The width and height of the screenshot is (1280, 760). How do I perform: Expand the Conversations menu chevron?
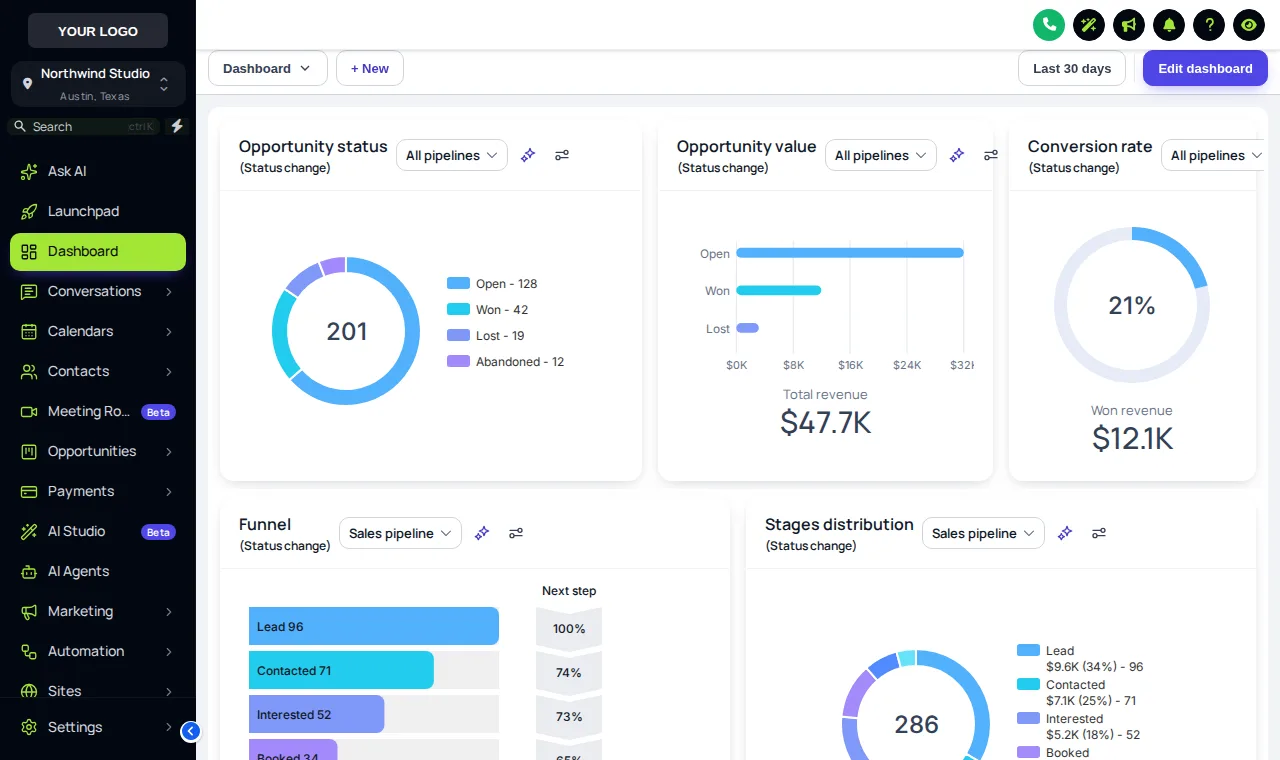169,292
